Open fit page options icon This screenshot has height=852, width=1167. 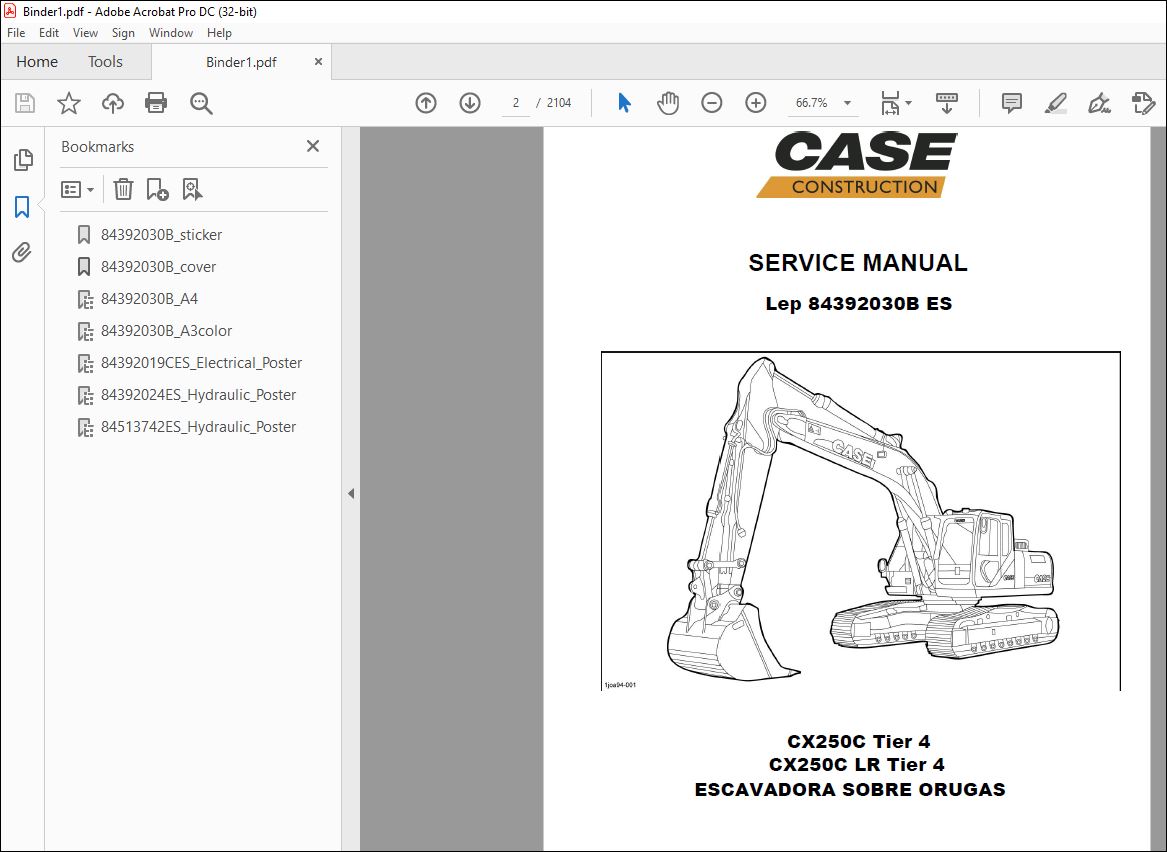tap(895, 103)
